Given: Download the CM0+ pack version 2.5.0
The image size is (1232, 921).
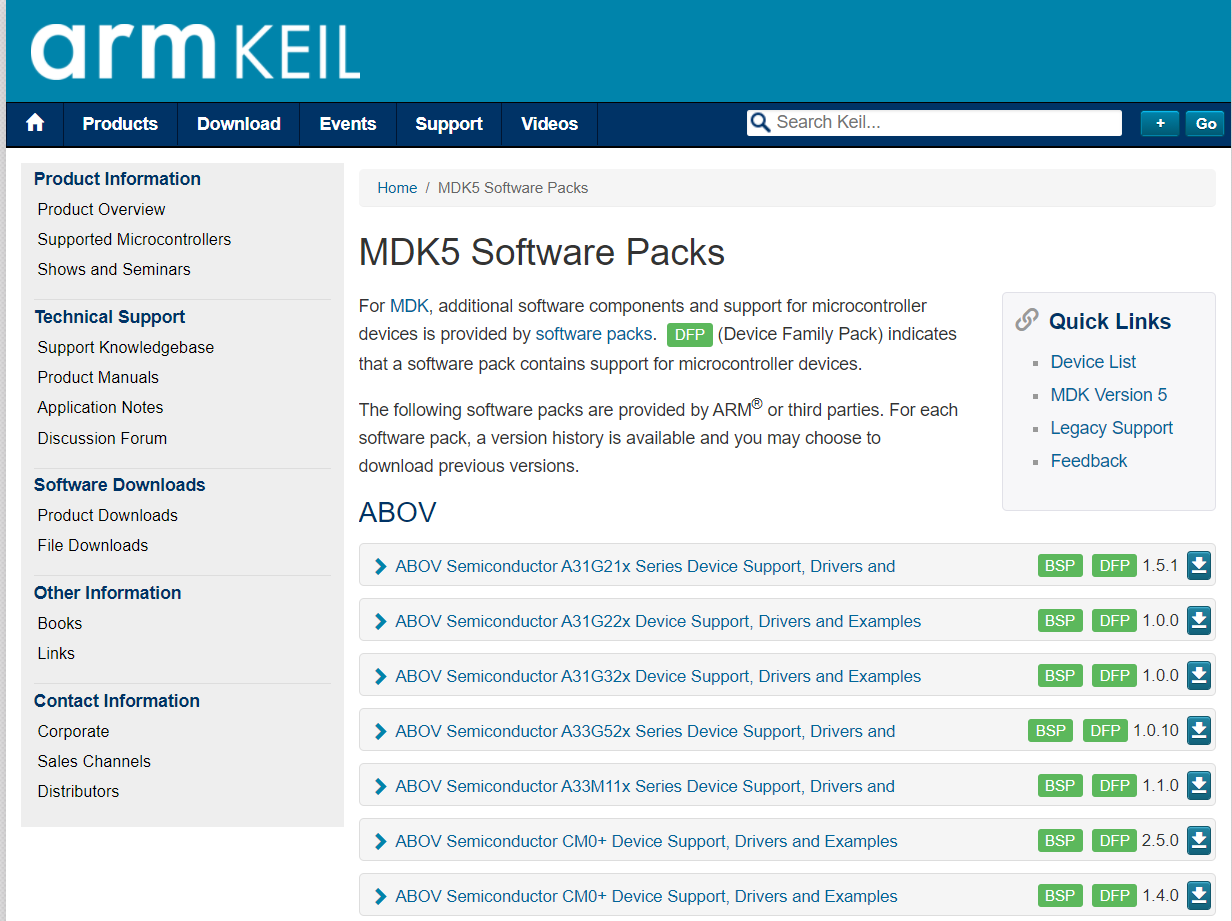Looking at the screenshot, I should tap(1199, 841).
